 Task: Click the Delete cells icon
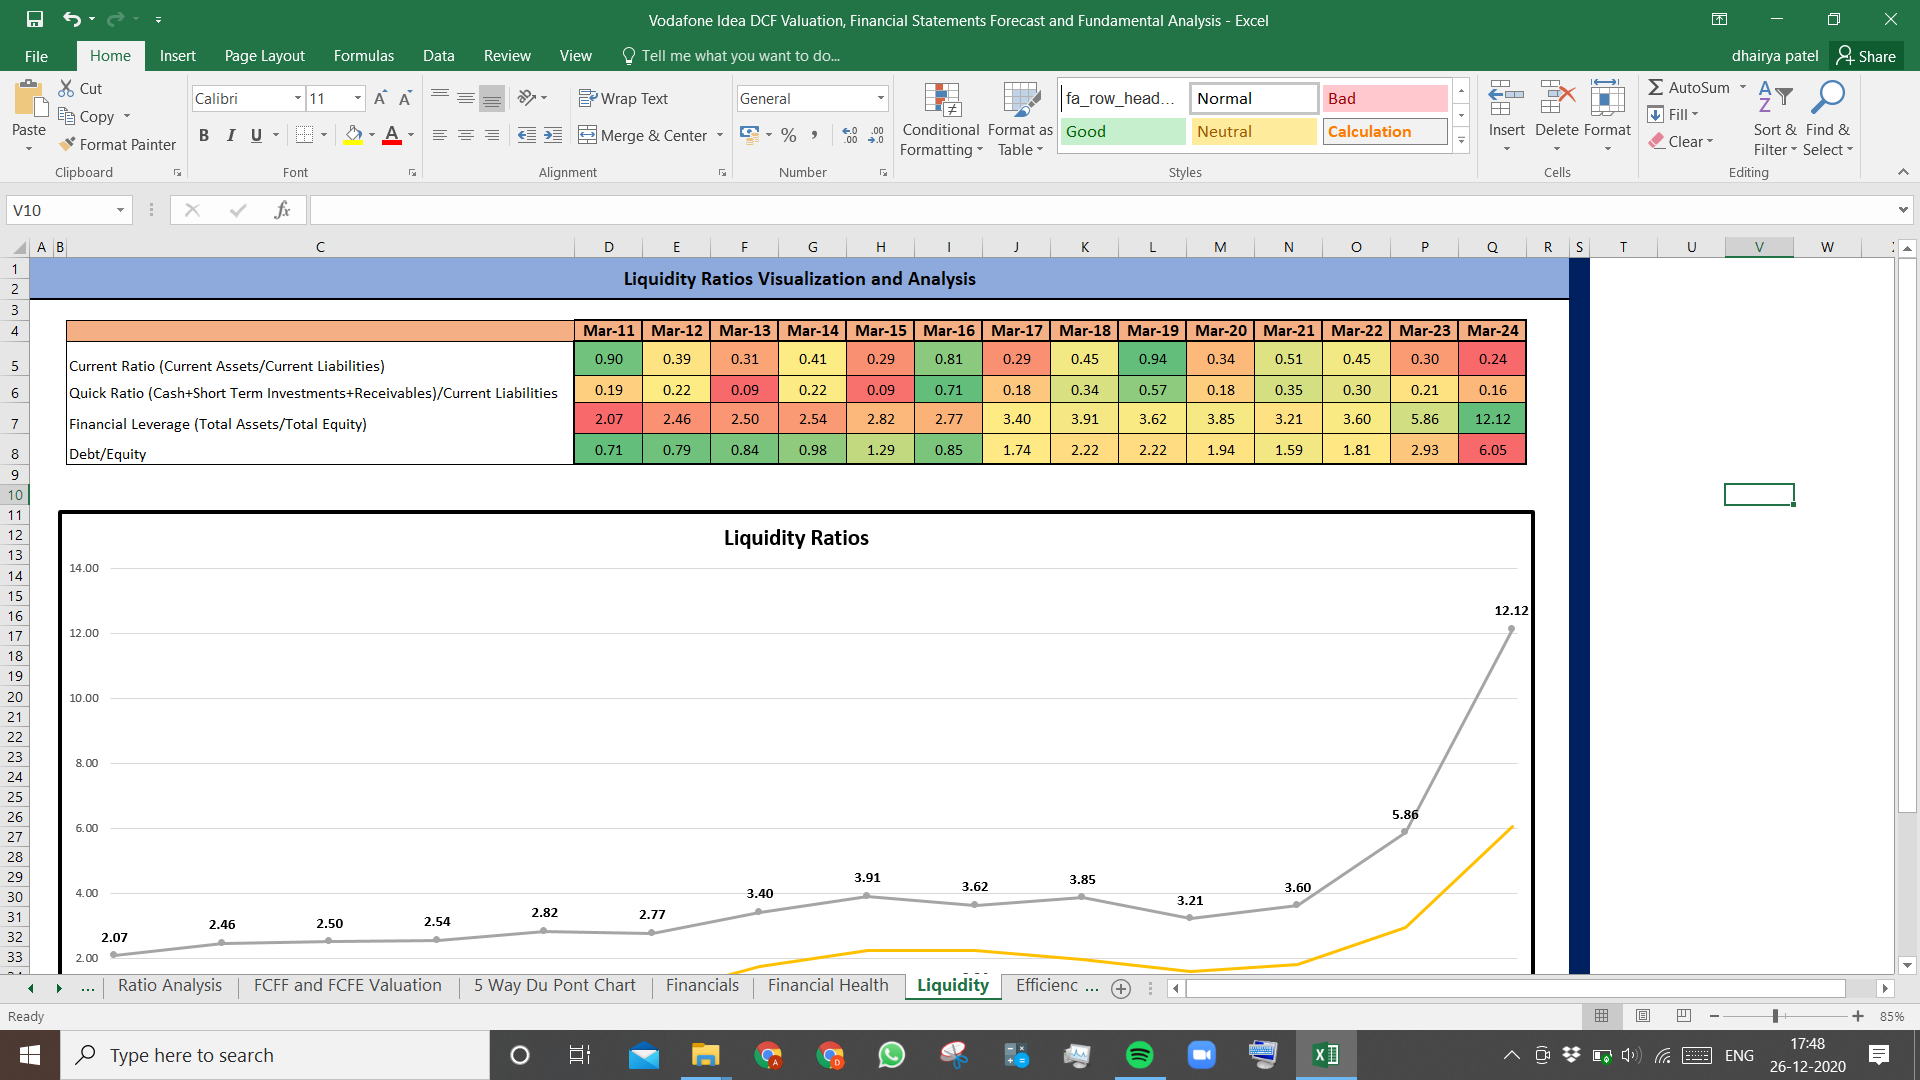[x=1557, y=100]
